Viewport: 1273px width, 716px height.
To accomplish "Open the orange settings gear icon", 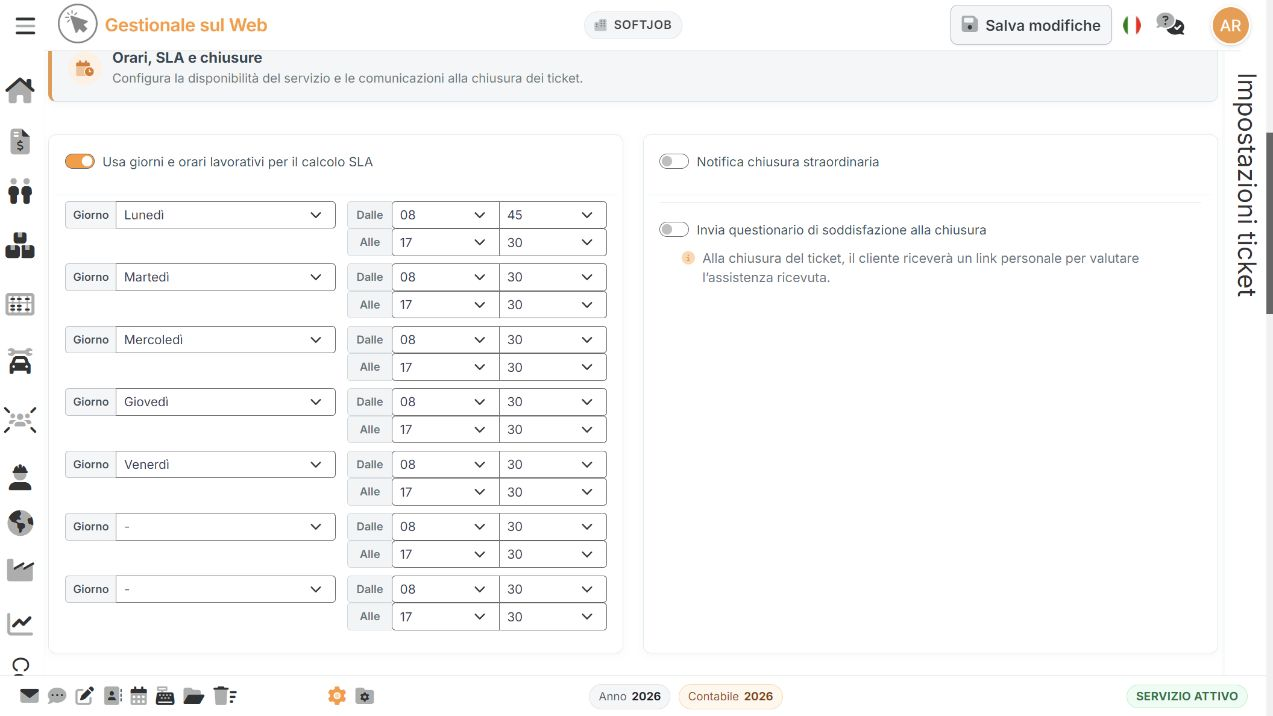I will 337,696.
